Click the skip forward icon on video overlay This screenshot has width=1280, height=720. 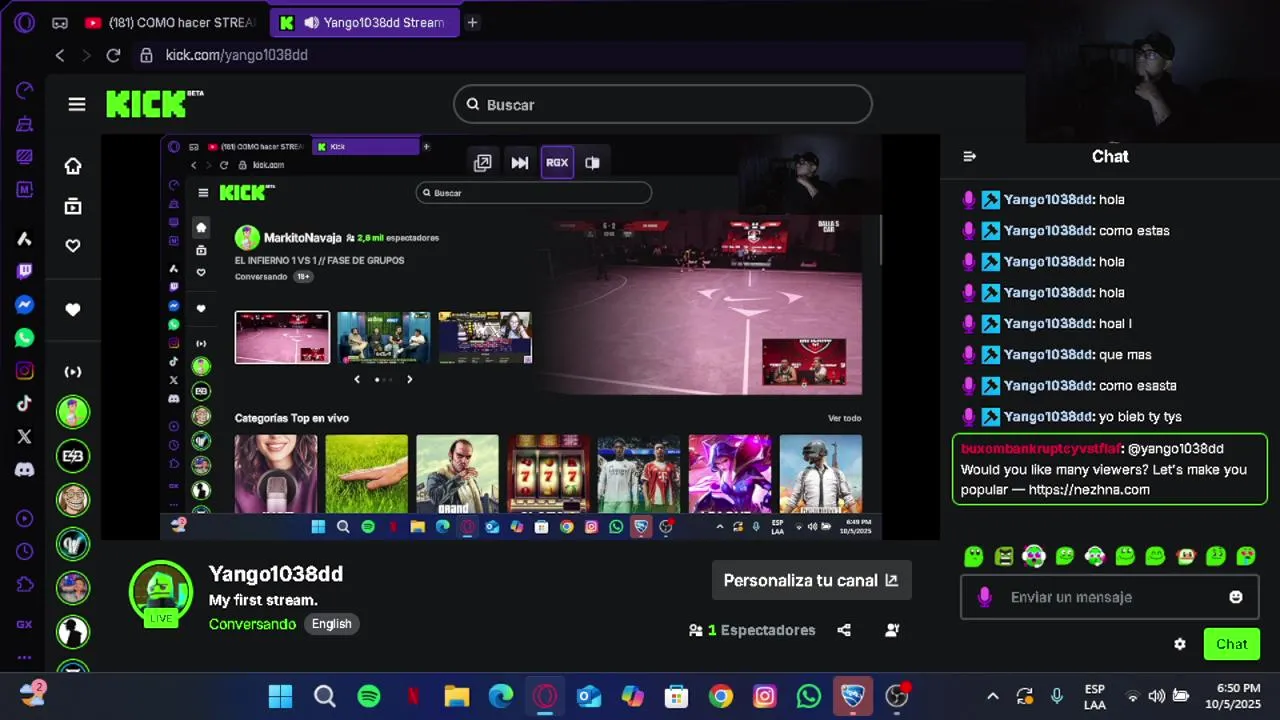tap(520, 162)
